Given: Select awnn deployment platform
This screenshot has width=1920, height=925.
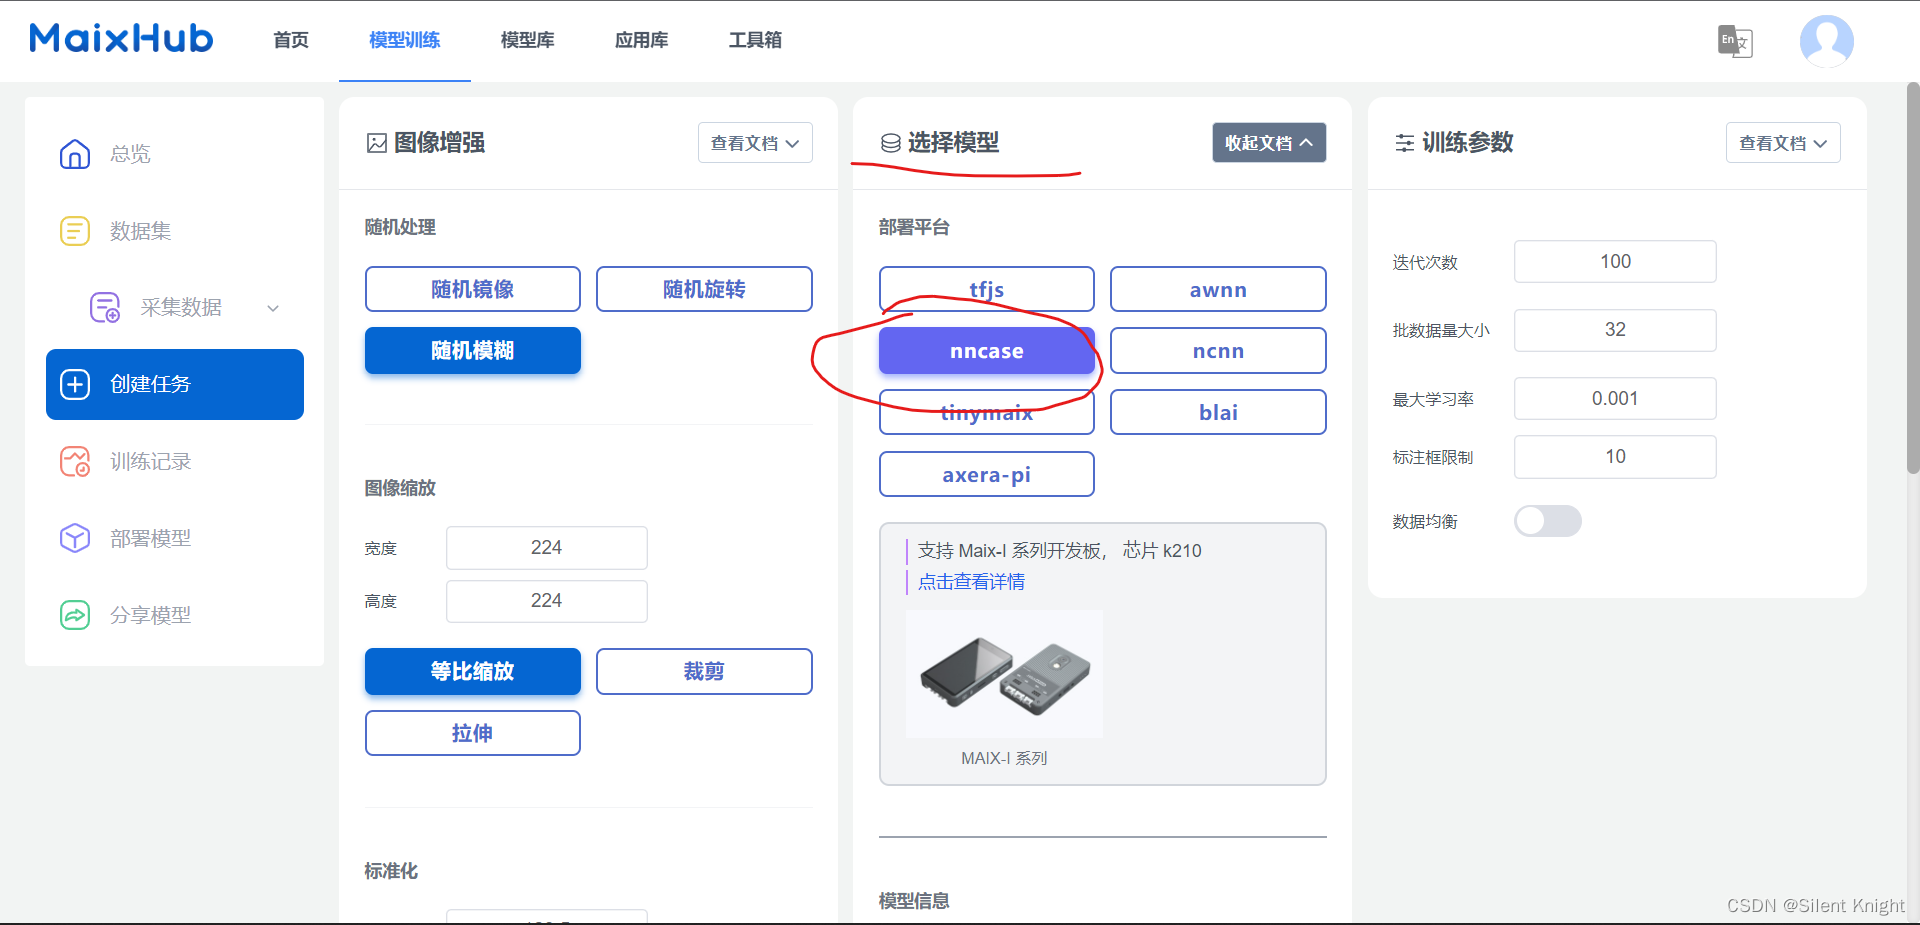Looking at the screenshot, I should 1218,289.
